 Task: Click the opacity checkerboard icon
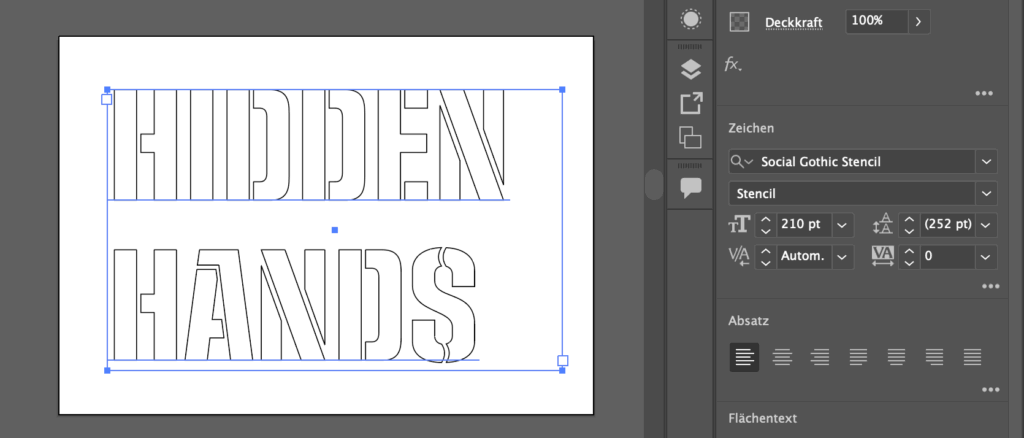pos(739,21)
